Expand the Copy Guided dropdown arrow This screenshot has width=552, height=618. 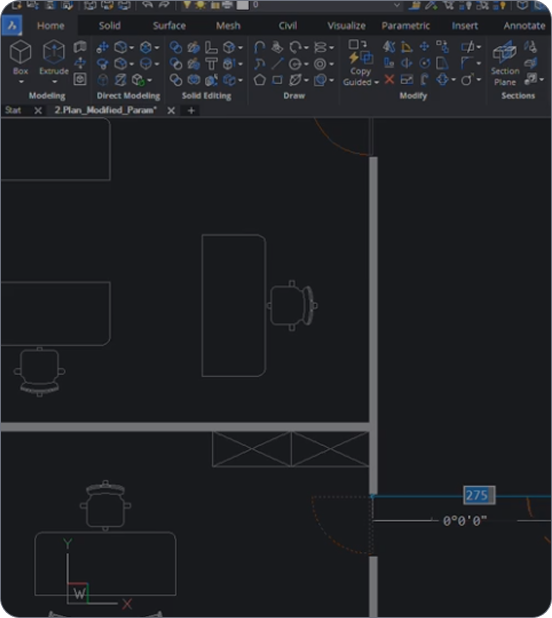[377, 82]
